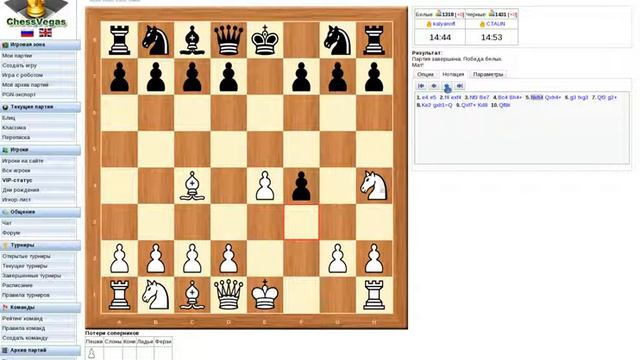Collapse the Текущие партии sidebar section
The image size is (640, 360).
click(x=40, y=107)
